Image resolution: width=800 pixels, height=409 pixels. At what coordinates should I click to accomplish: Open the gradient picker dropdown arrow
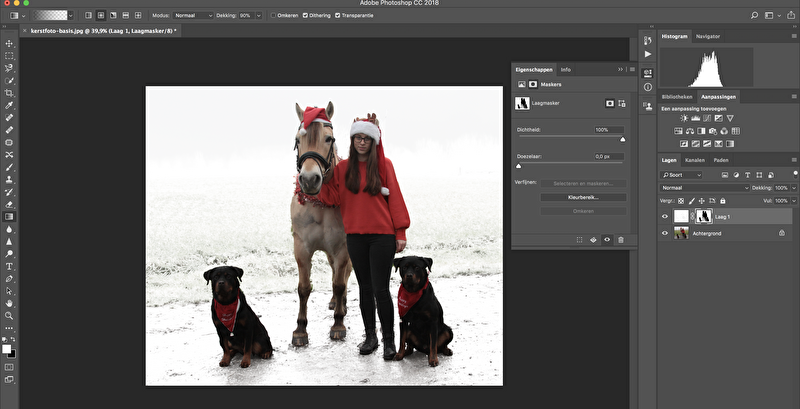coord(70,15)
